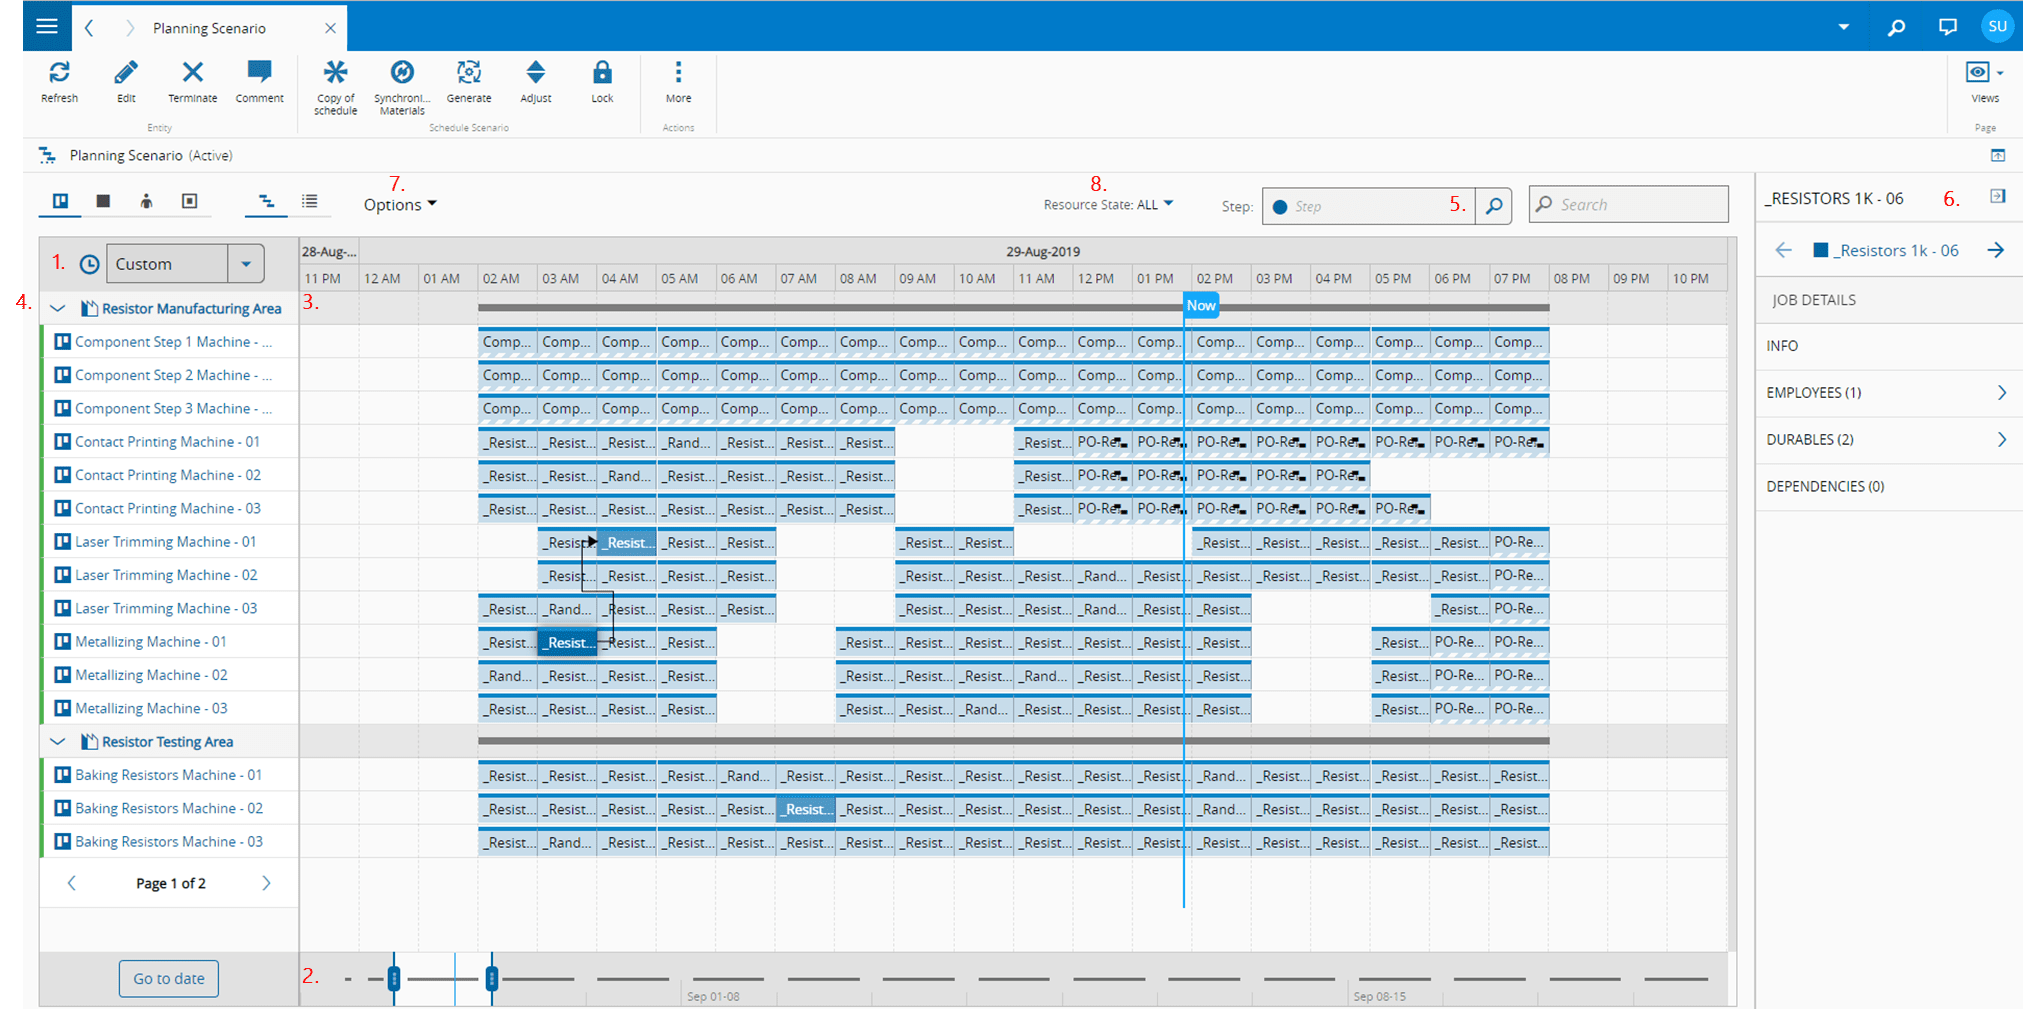2023x1009 pixels.
Task: Click the Refresh icon in the toolbar
Action: pos(59,73)
